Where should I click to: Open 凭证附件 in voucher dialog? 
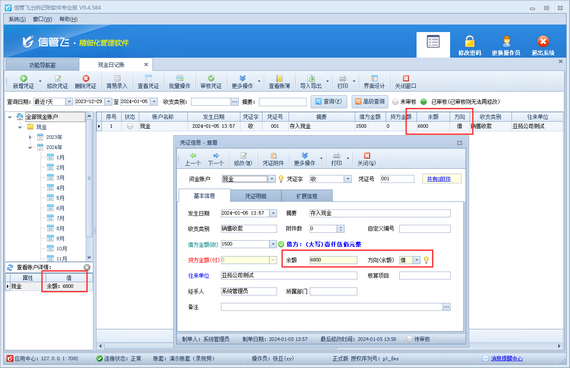pyautogui.click(x=273, y=159)
